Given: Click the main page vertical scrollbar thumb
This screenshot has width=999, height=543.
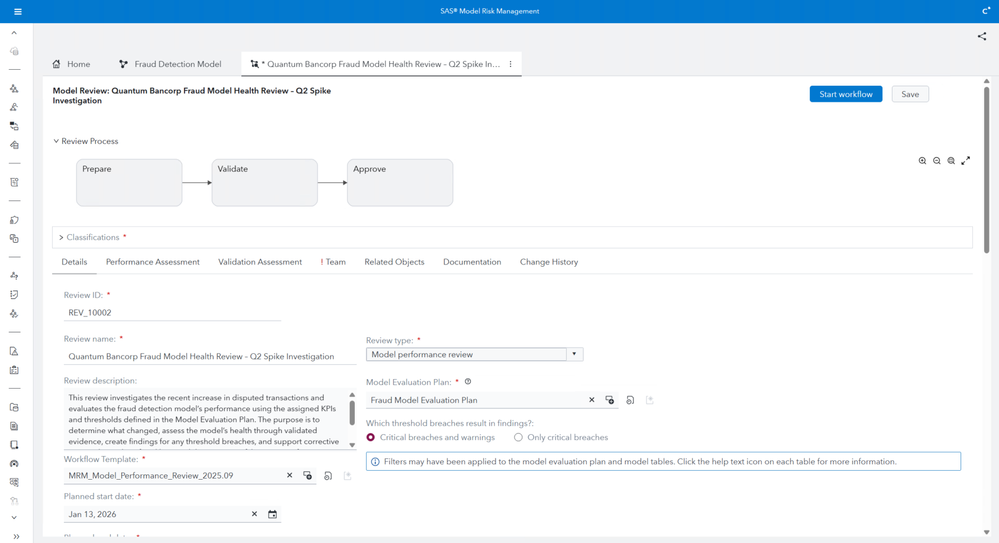Looking at the screenshot, I should click(986, 169).
